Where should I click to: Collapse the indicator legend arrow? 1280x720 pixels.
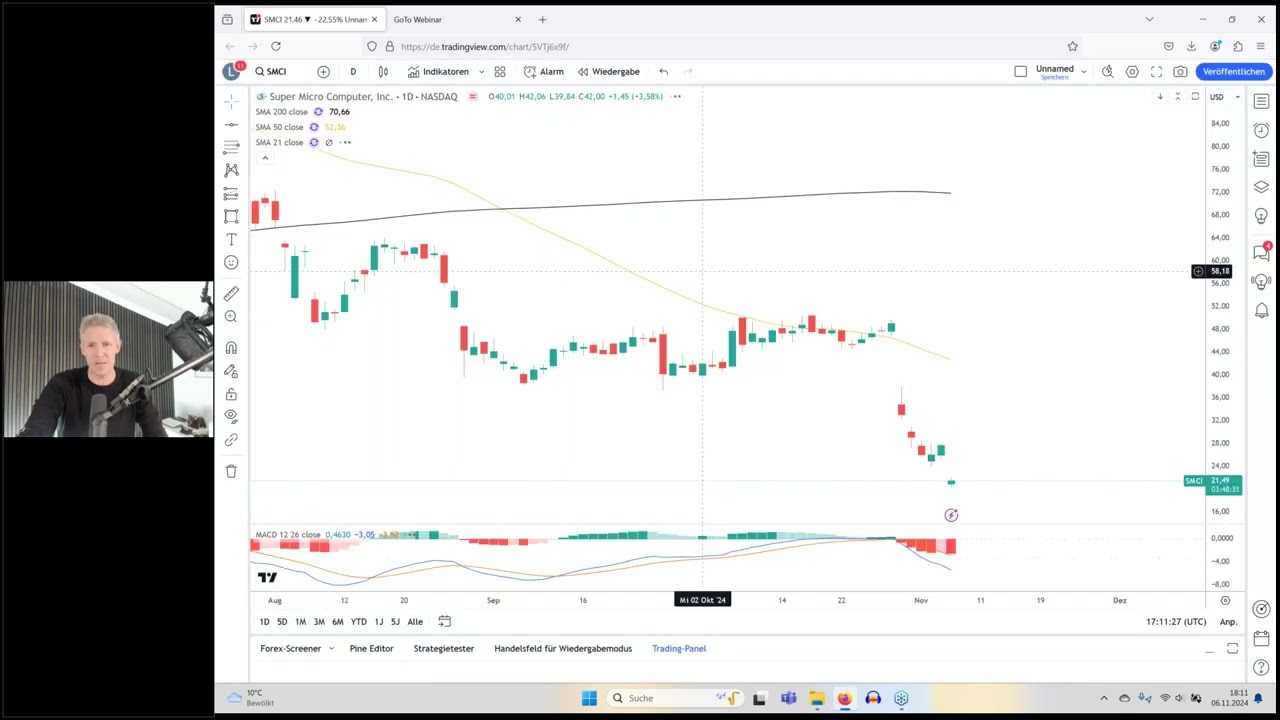(265, 158)
